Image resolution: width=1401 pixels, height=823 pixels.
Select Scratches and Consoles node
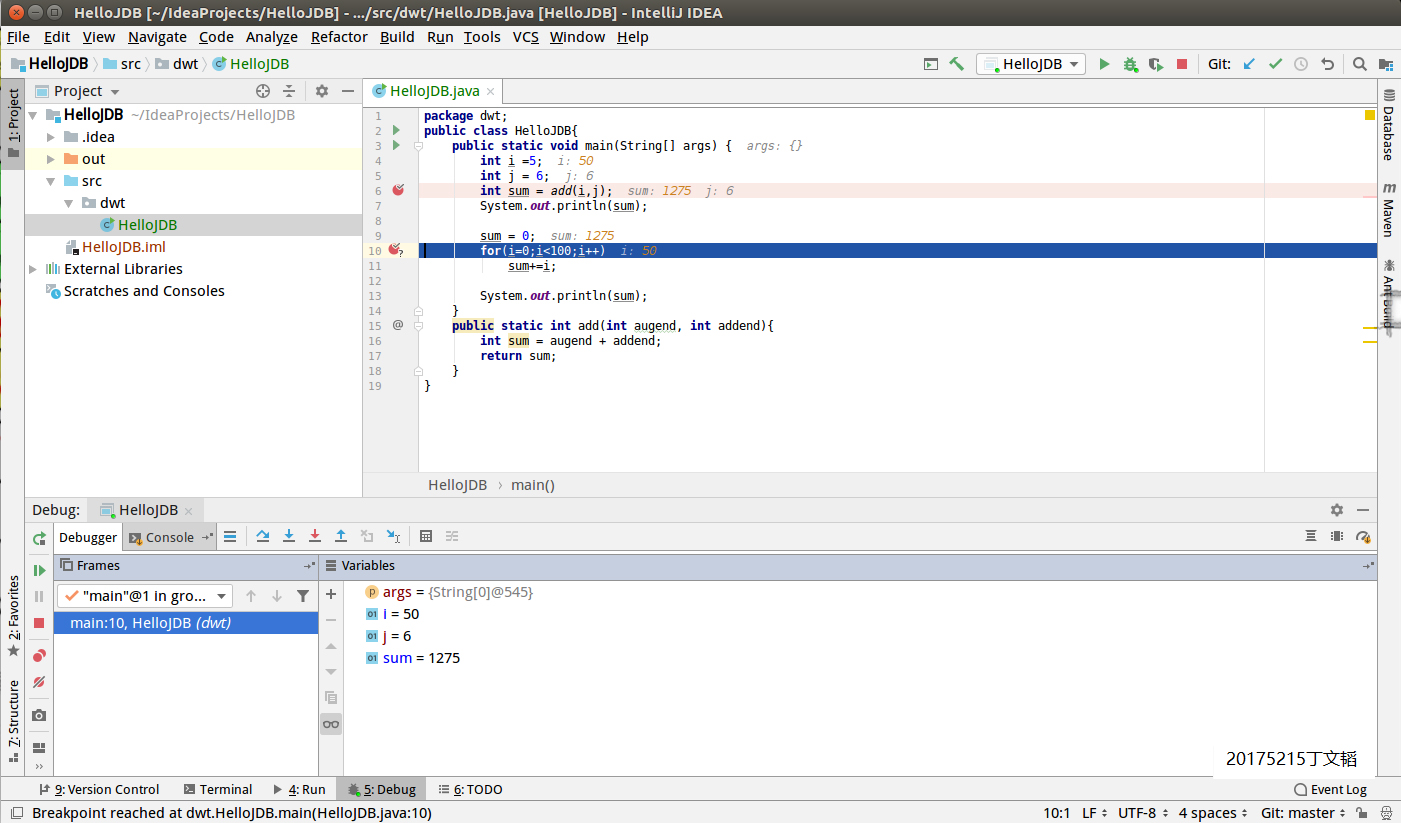135,291
